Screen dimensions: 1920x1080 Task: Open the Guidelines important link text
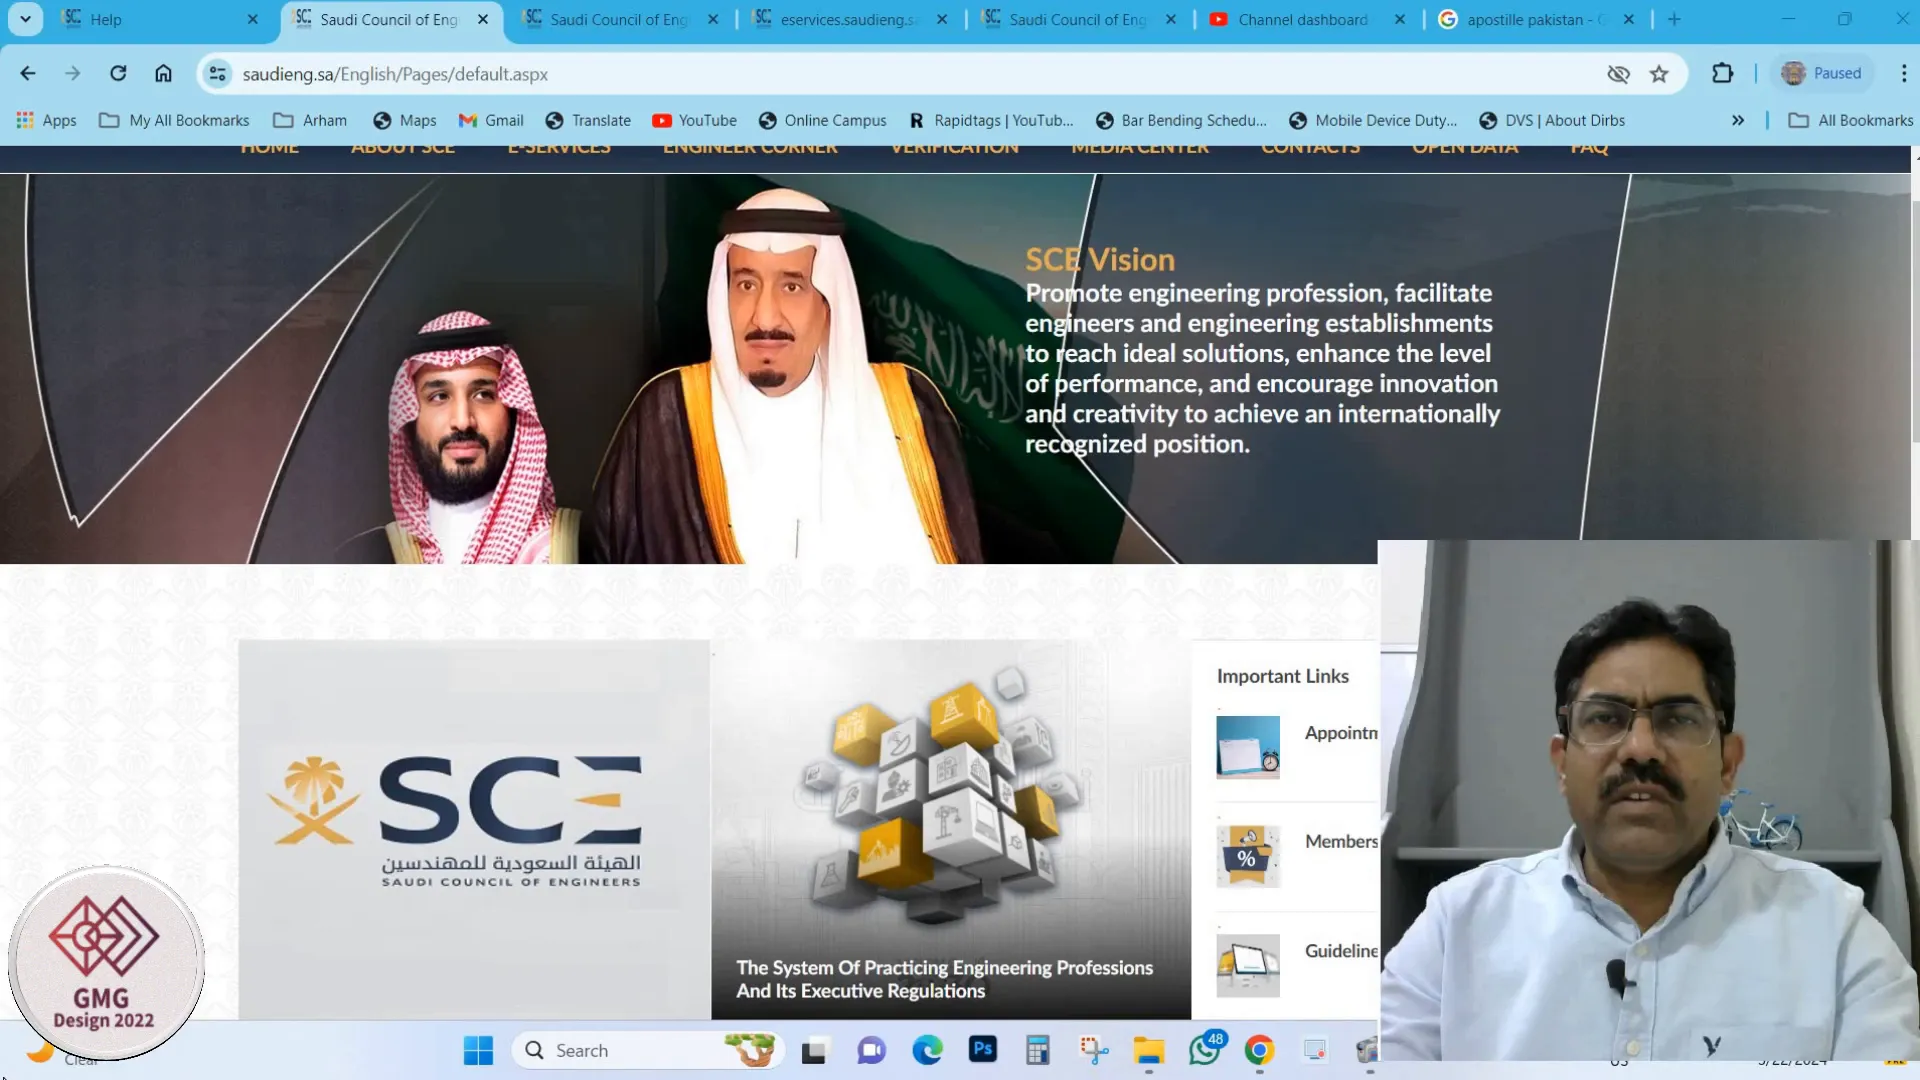click(x=1341, y=951)
